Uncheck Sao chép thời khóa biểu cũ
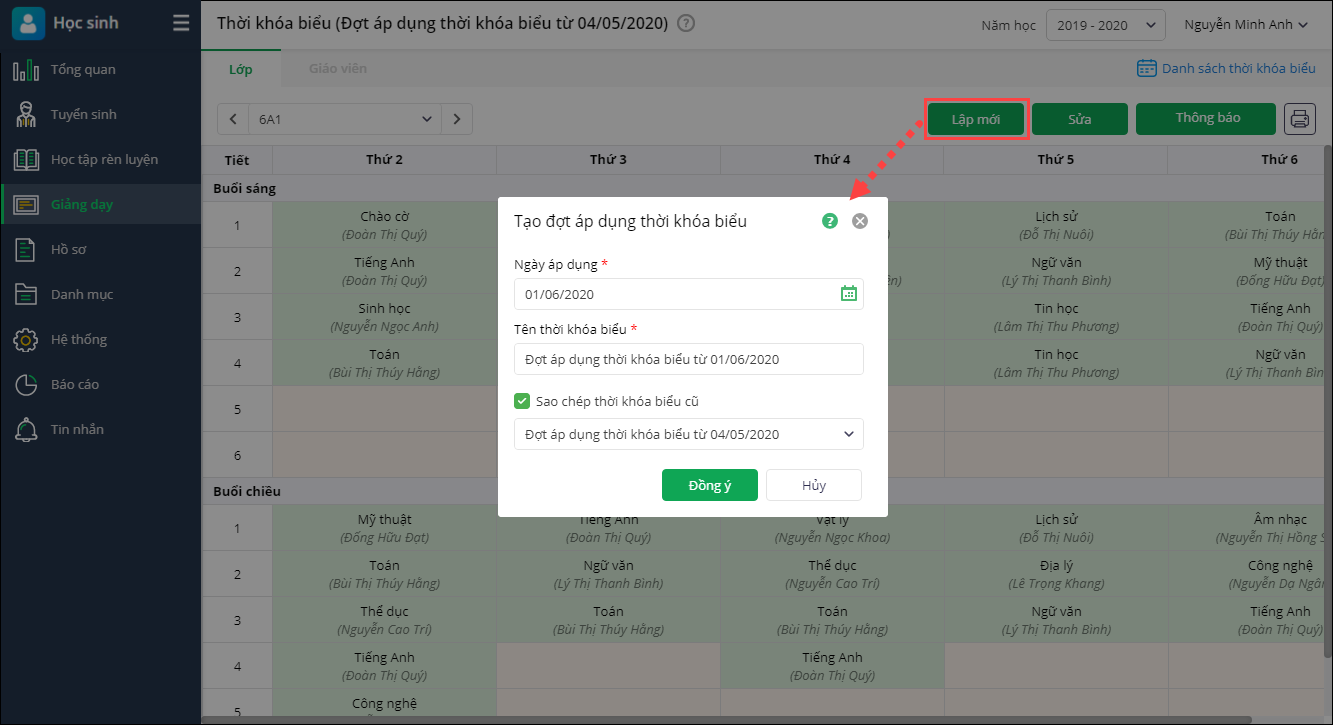This screenshot has width=1333, height=725. [x=522, y=401]
